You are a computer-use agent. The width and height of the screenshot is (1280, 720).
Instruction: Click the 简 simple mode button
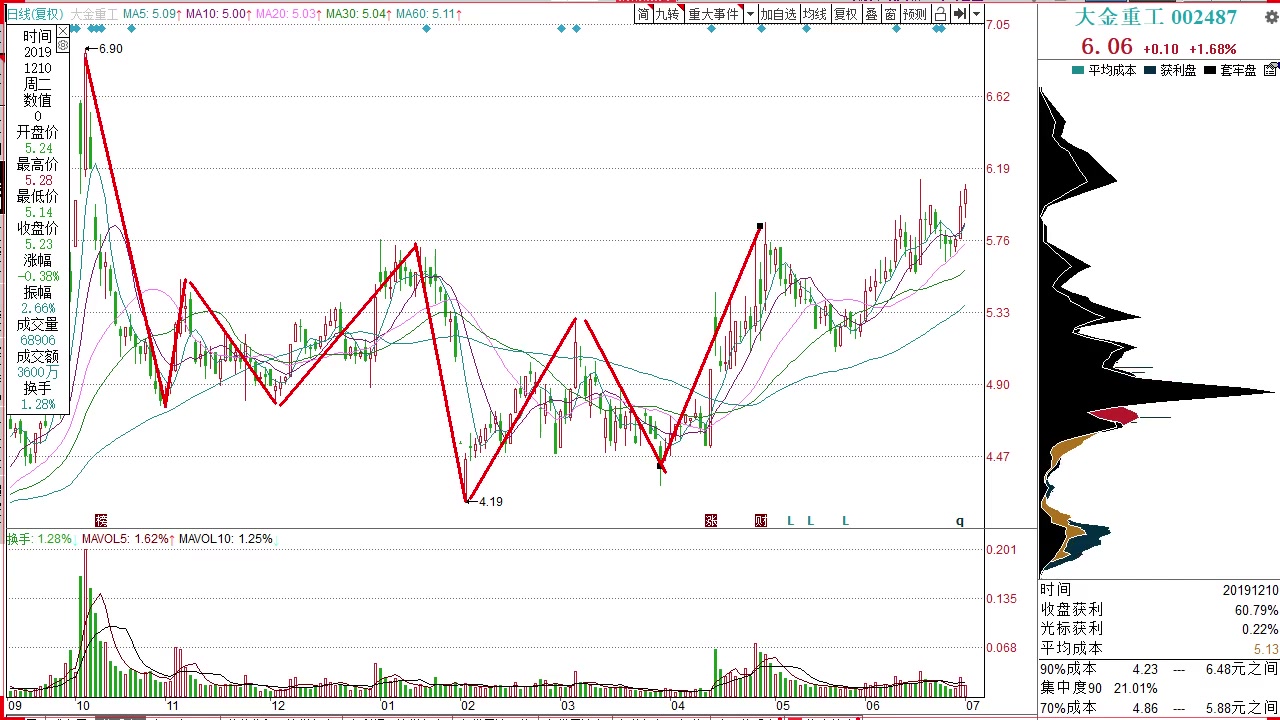(x=643, y=14)
